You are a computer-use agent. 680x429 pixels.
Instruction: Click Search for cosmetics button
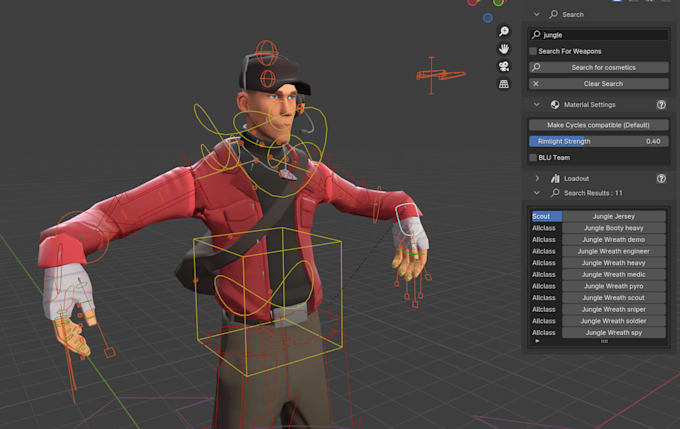point(598,67)
